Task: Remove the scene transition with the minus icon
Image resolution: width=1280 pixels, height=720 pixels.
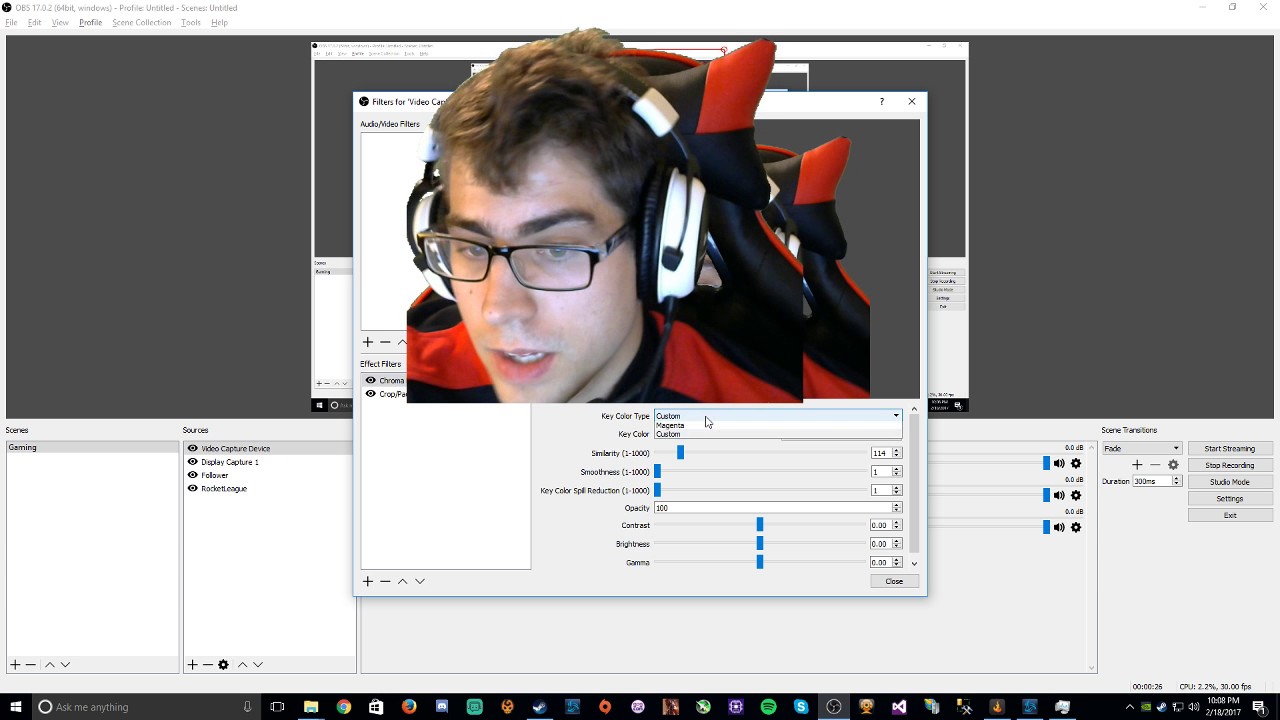Action: point(1155,465)
